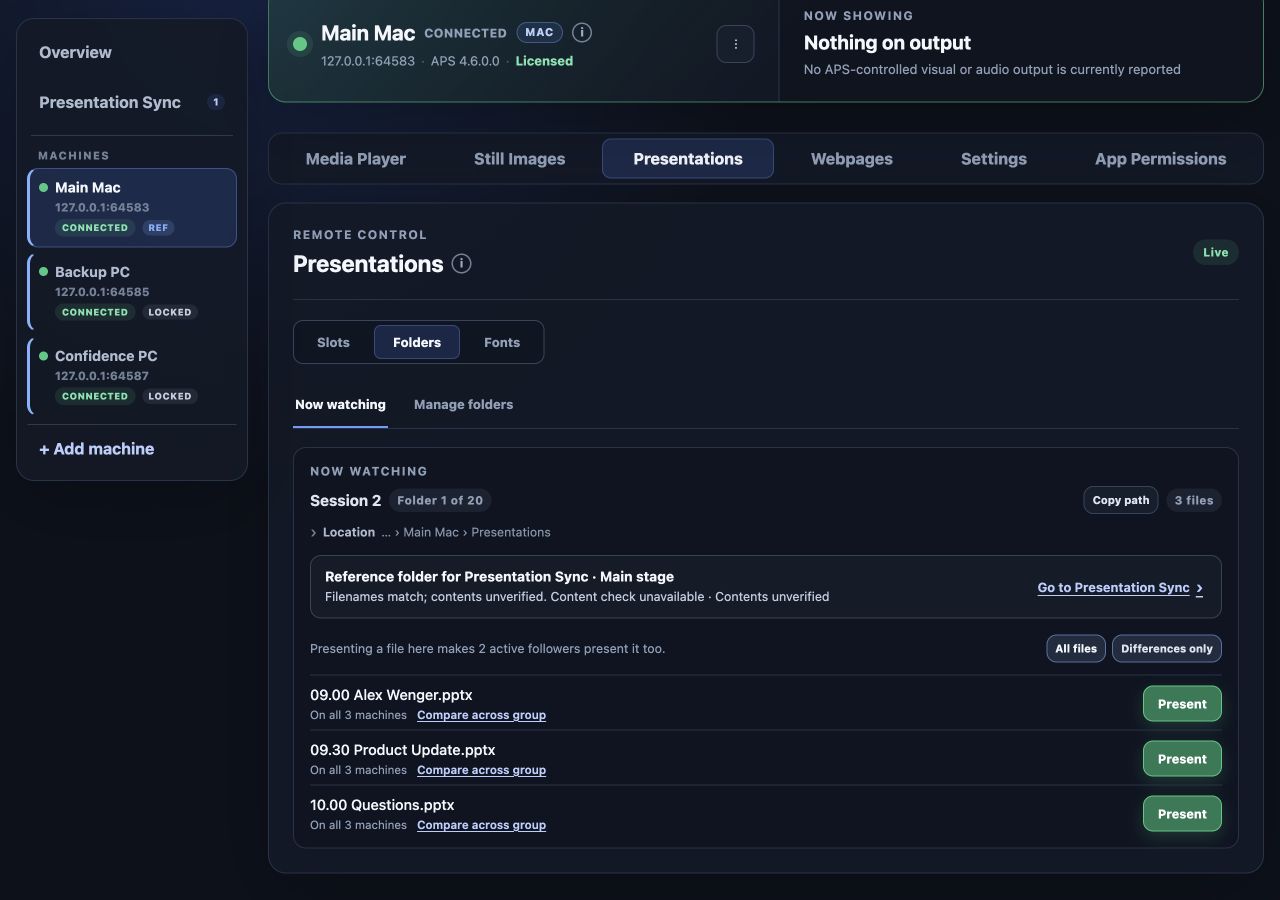Add a new machine
Screen dimensions: 1280x900
(x=97, y=449)
